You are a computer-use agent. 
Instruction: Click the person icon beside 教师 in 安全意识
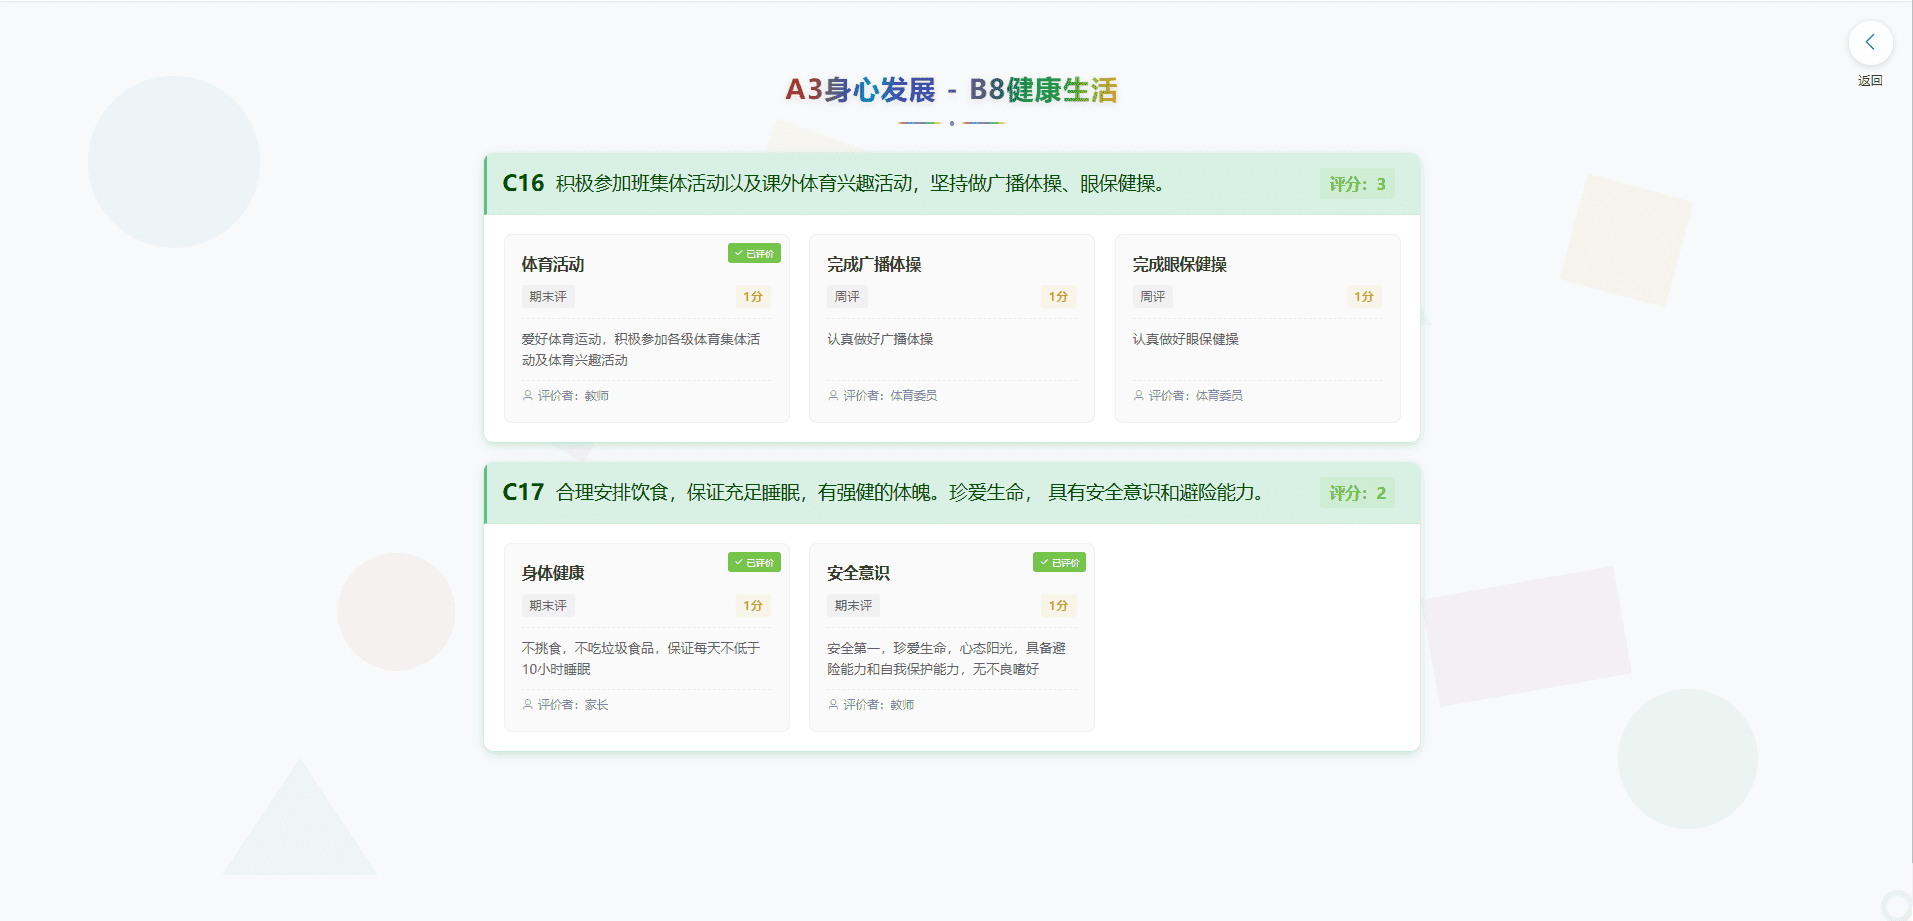pos(832,704)
